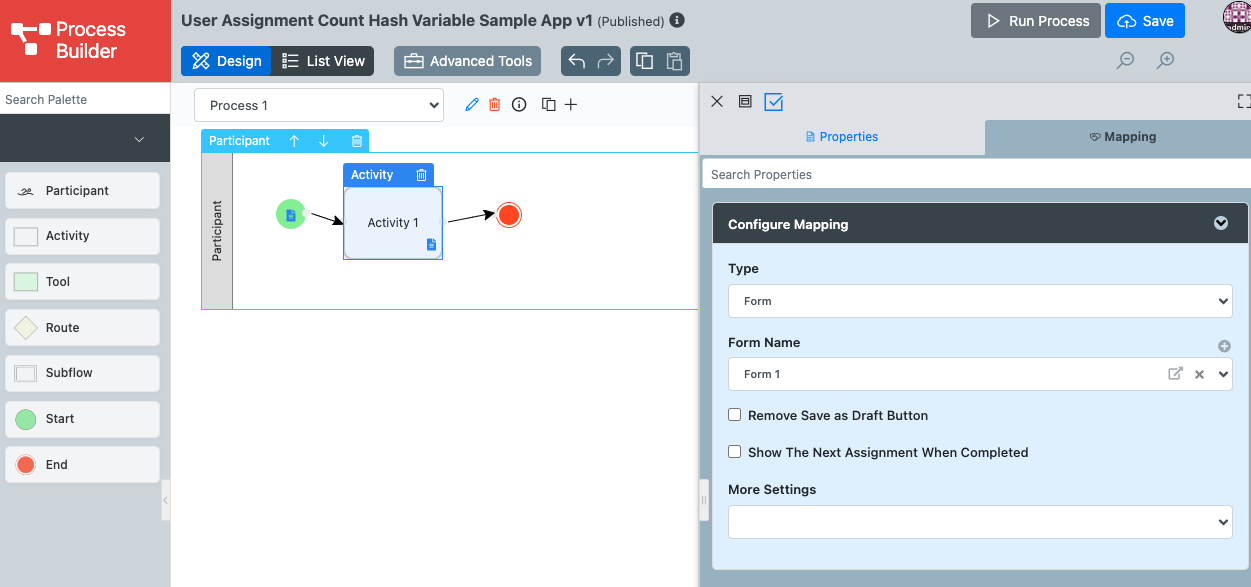Add new form plus icon
The width and height of the screenshot is (1251, 587).
tap(1224, 346)
